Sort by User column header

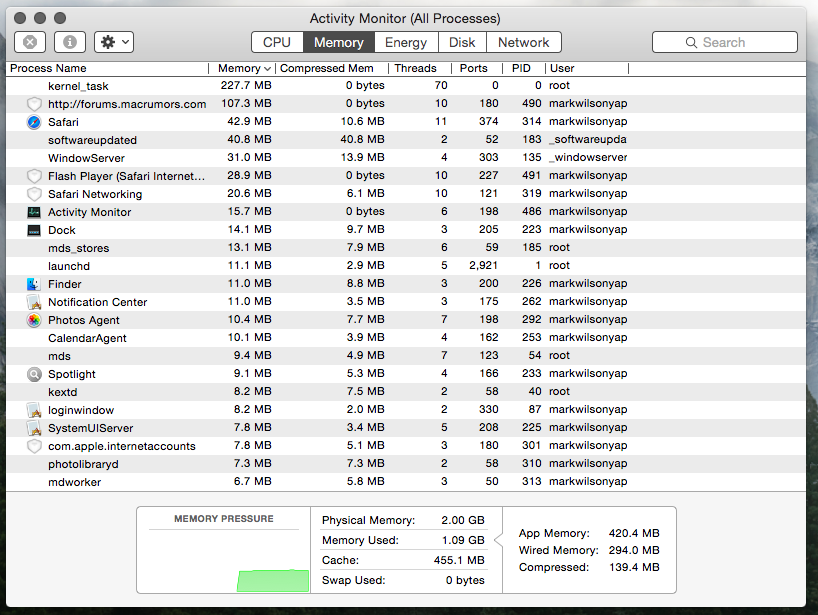[587, 68]
